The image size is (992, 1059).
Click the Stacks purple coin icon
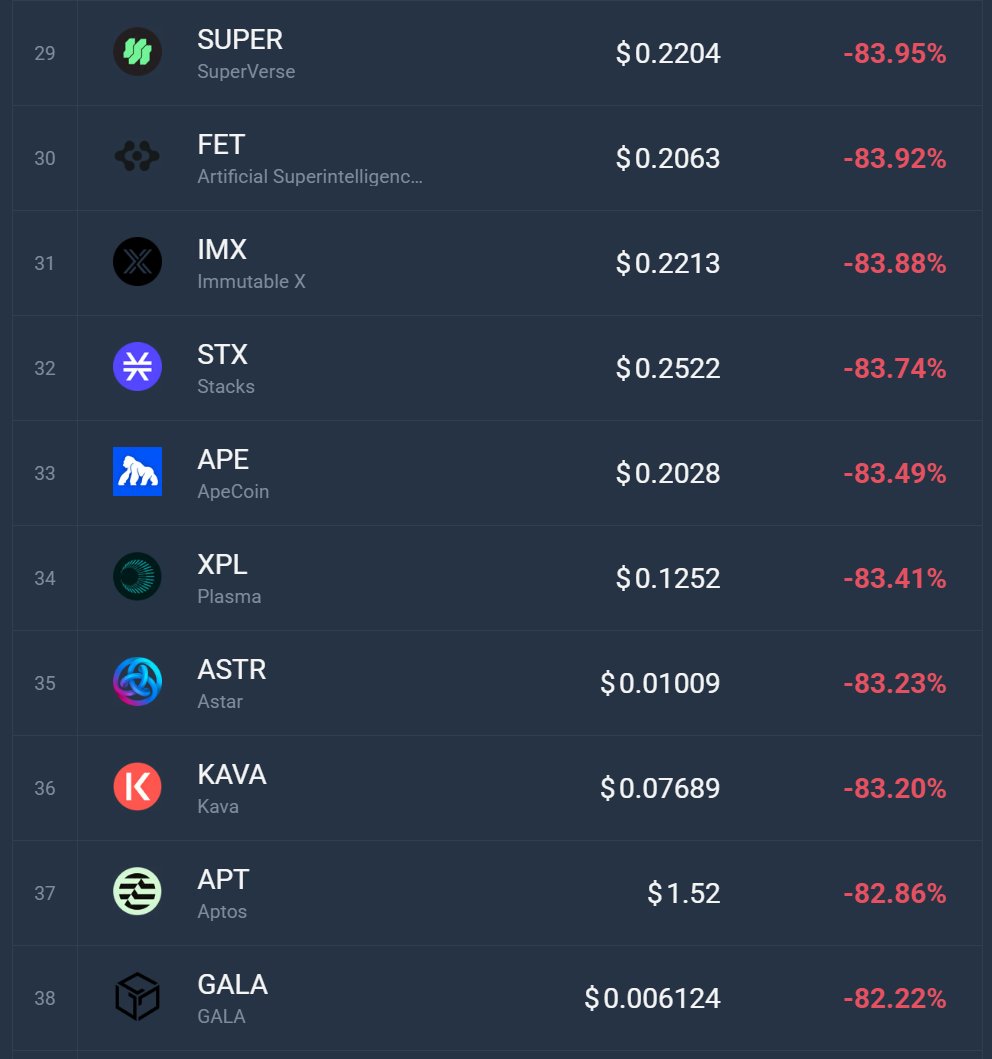point(137,367)
